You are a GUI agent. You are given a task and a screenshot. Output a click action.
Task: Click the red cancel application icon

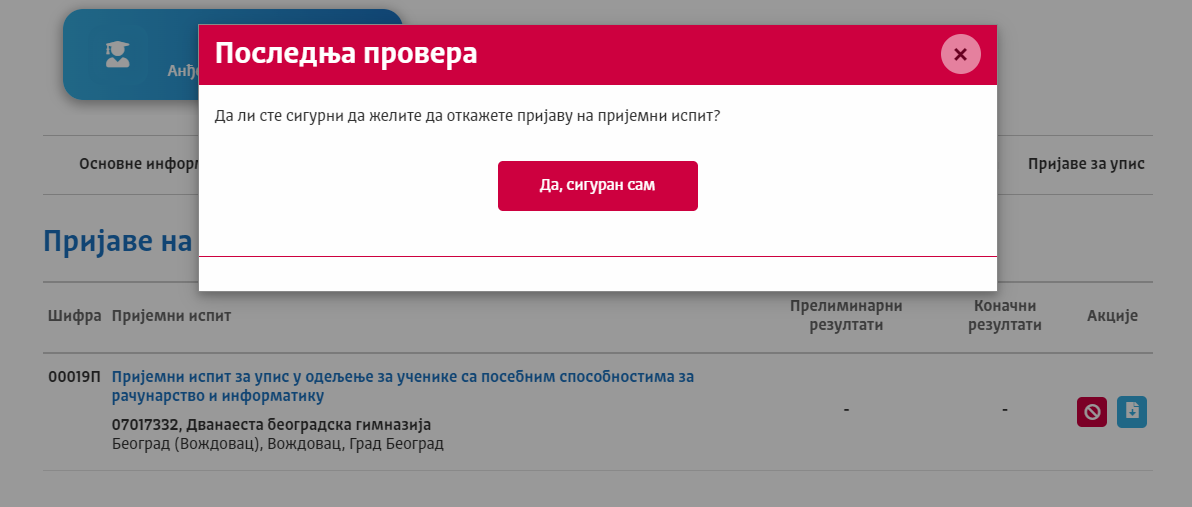tap(1091, 411)
